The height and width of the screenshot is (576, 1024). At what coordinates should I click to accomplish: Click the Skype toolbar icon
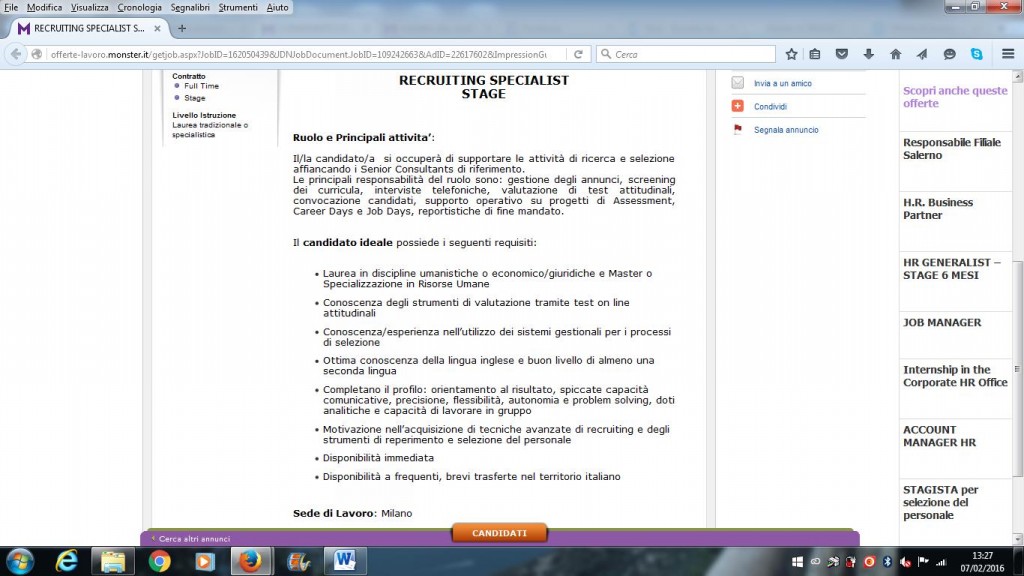976,54
